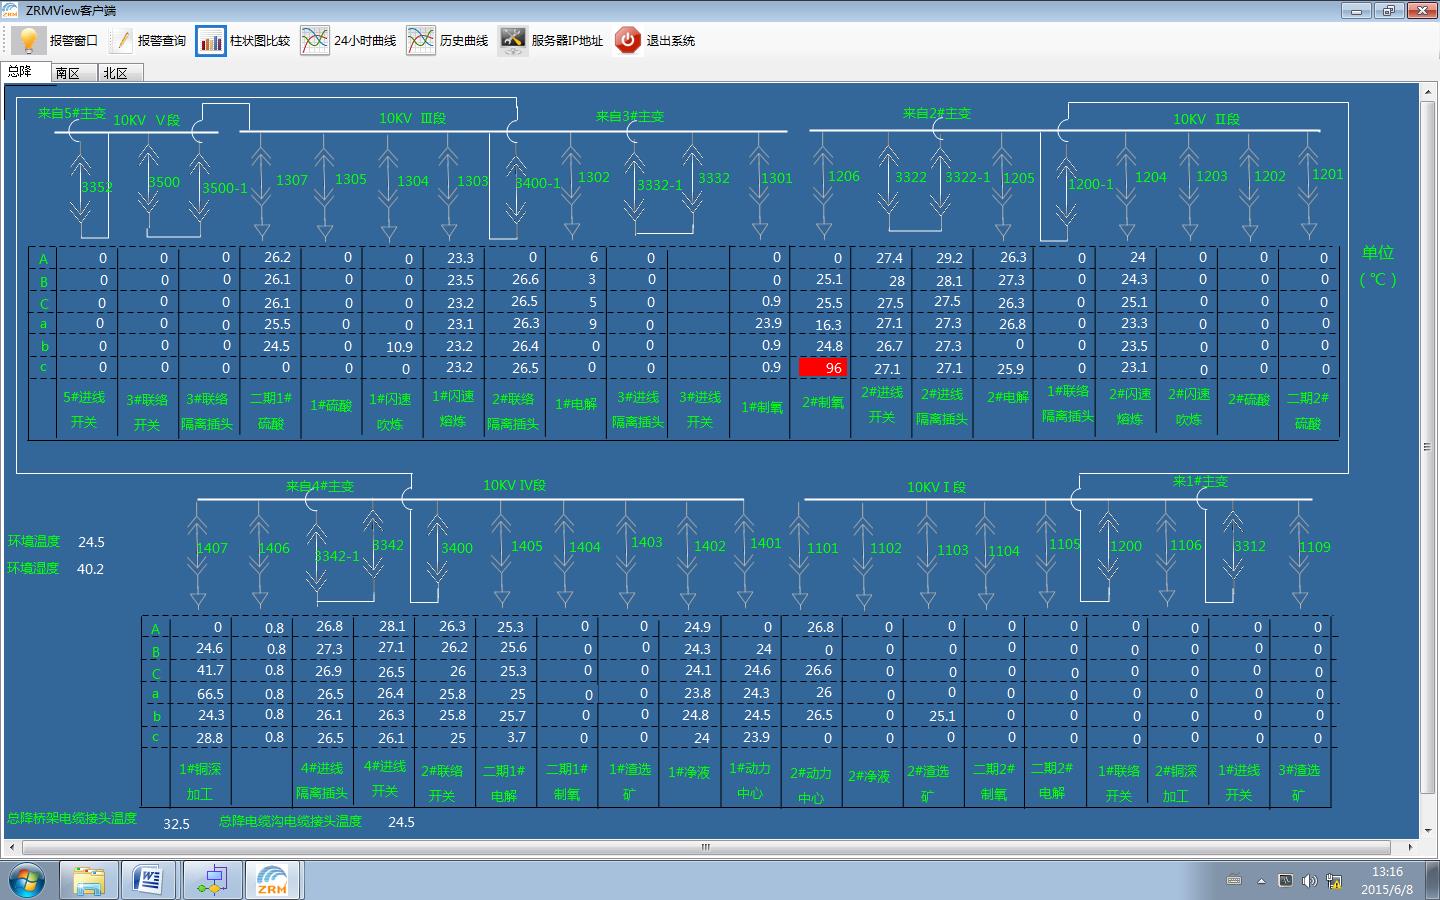Click the 2#制氧 column label
This screenshot has width=1440, height=900.
[823, 402]
